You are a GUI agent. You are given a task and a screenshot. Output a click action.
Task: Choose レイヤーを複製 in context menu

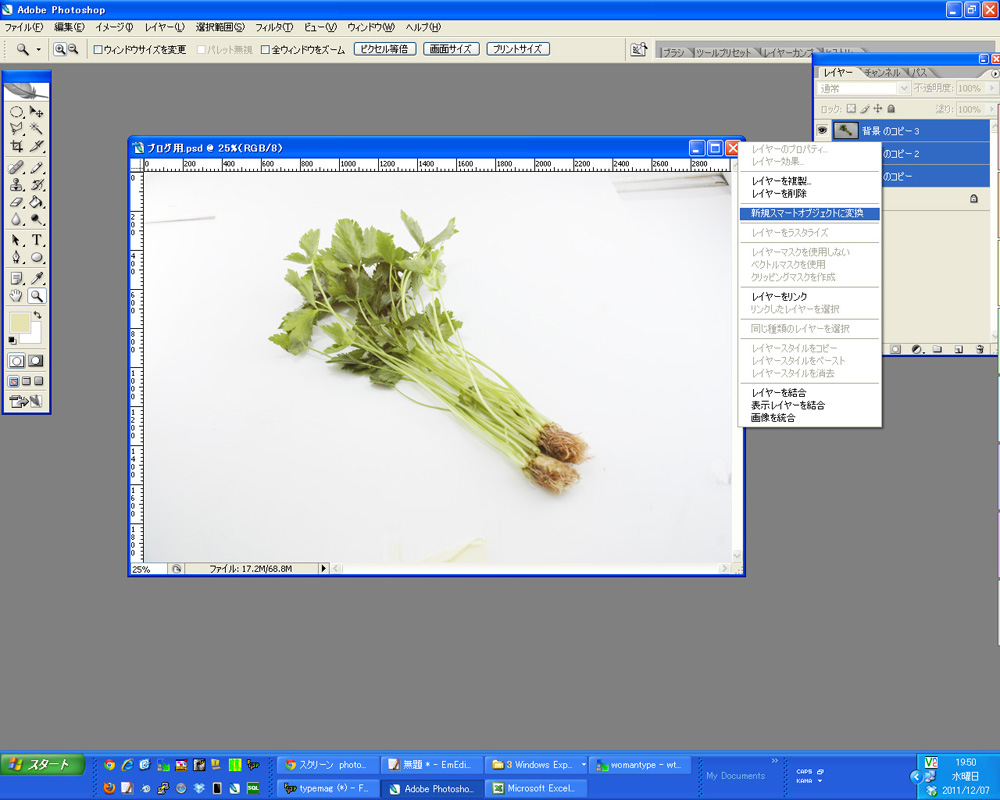(x=809, y=181)
